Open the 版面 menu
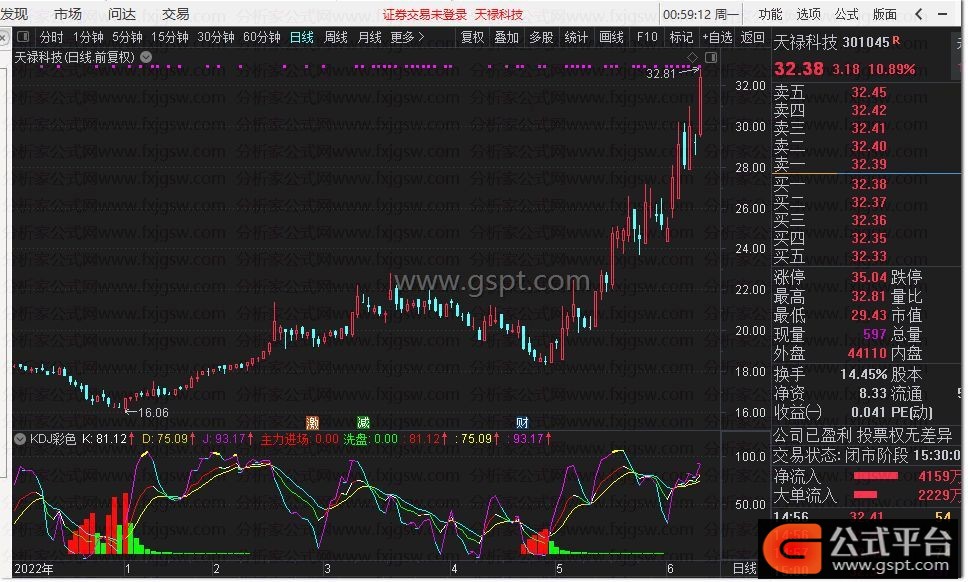The image size is (968, 582). coord(885,14)
